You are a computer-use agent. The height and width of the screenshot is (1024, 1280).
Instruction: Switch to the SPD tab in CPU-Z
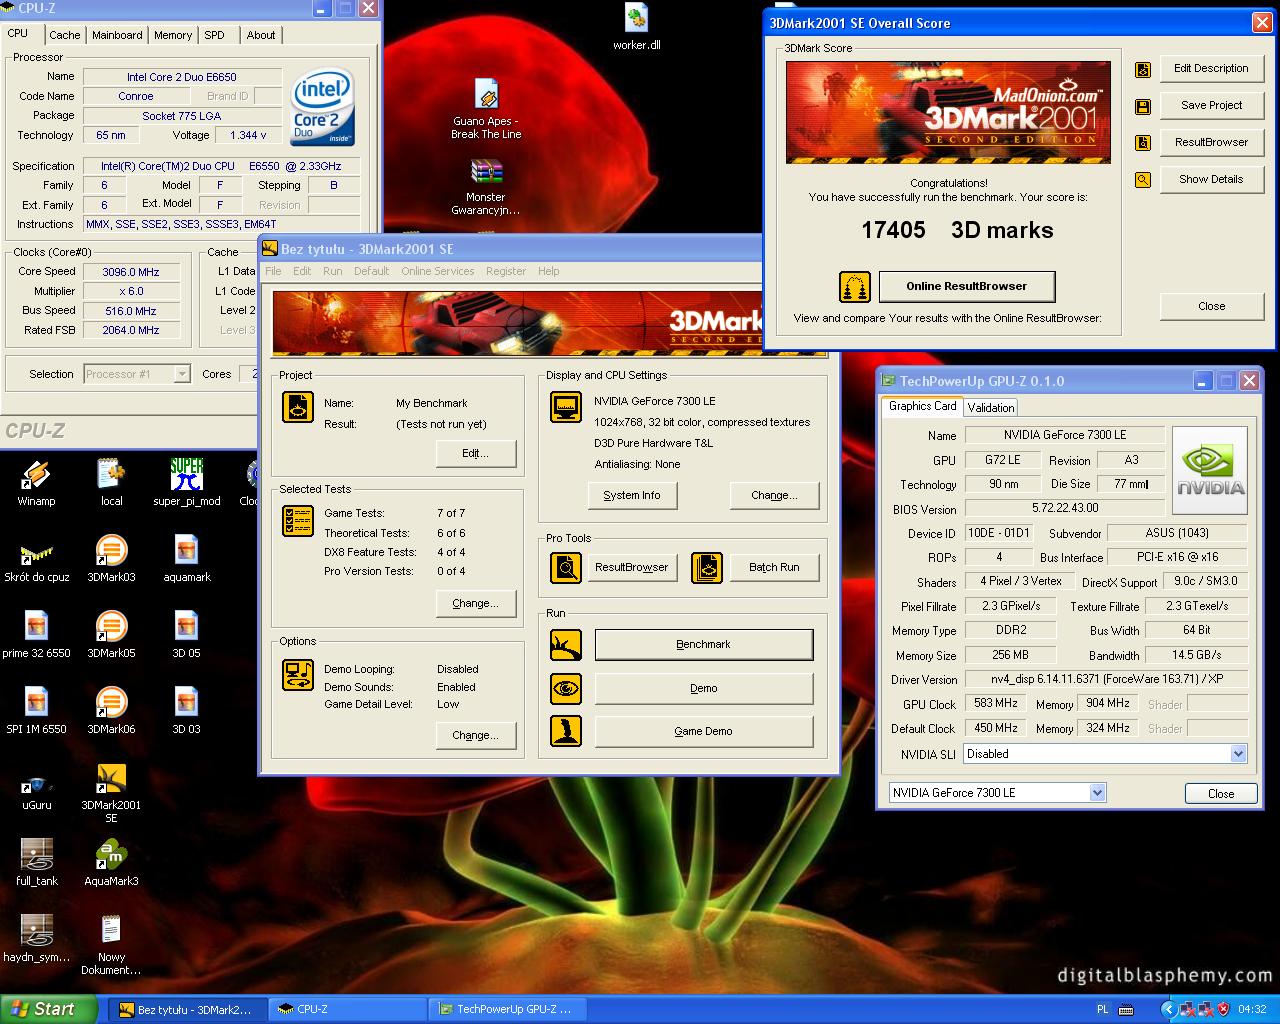coord(214,35)
